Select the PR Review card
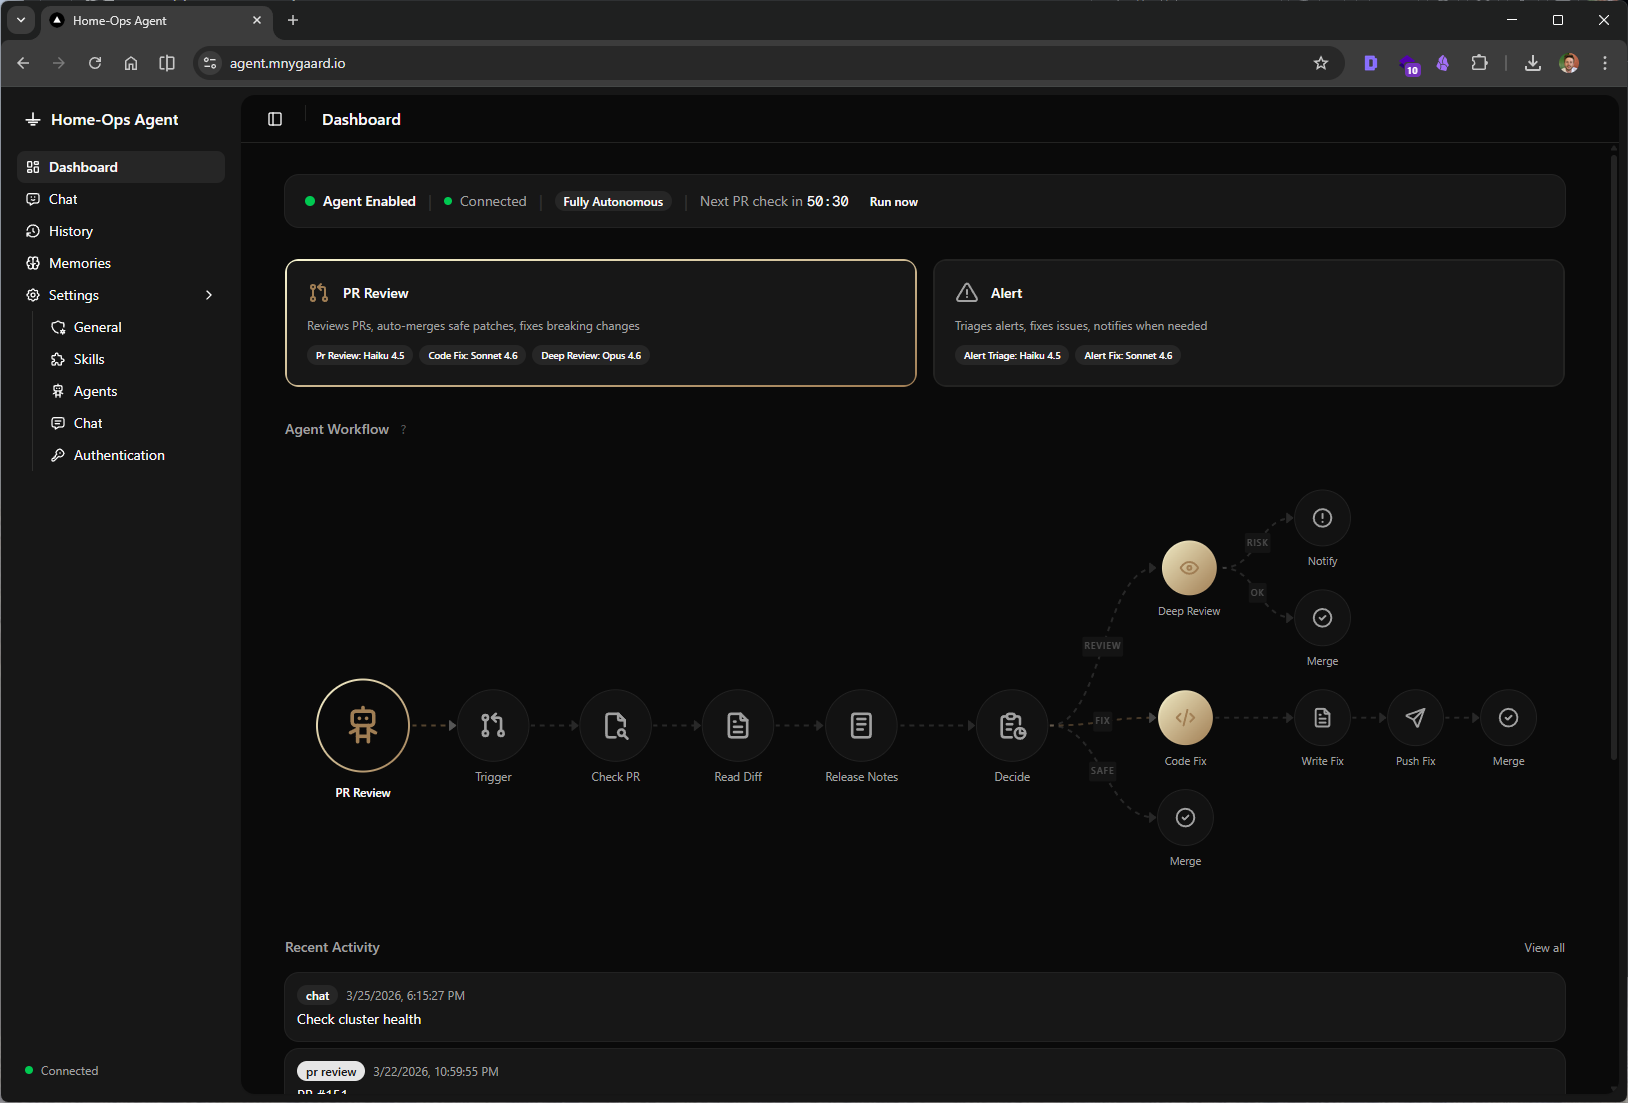 pyautogui.click(x=600, y=323)
